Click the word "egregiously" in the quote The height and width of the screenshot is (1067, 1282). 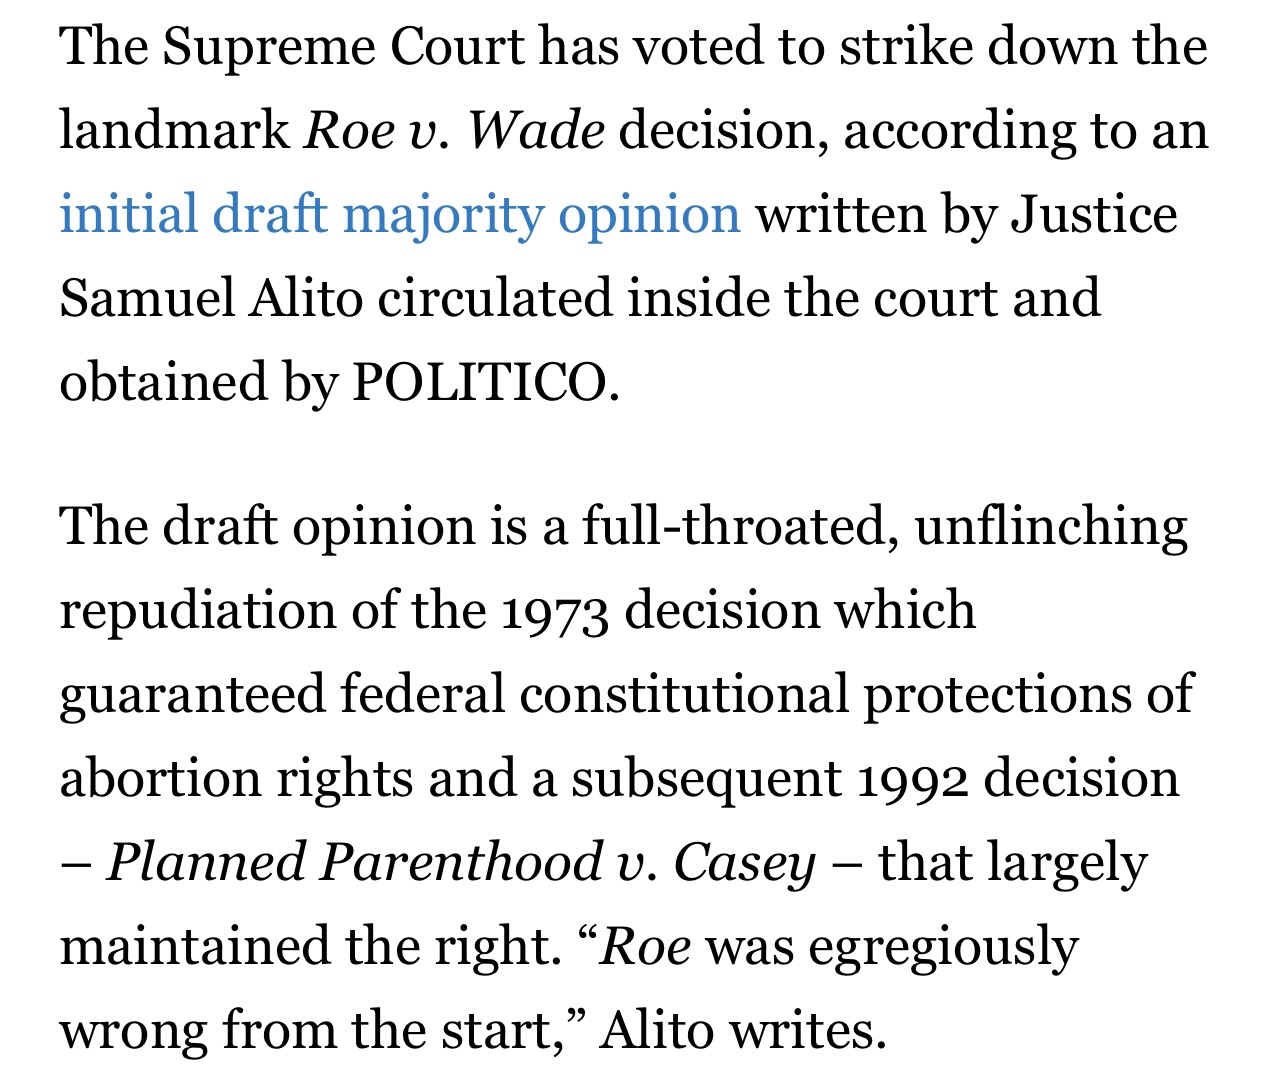943,947
